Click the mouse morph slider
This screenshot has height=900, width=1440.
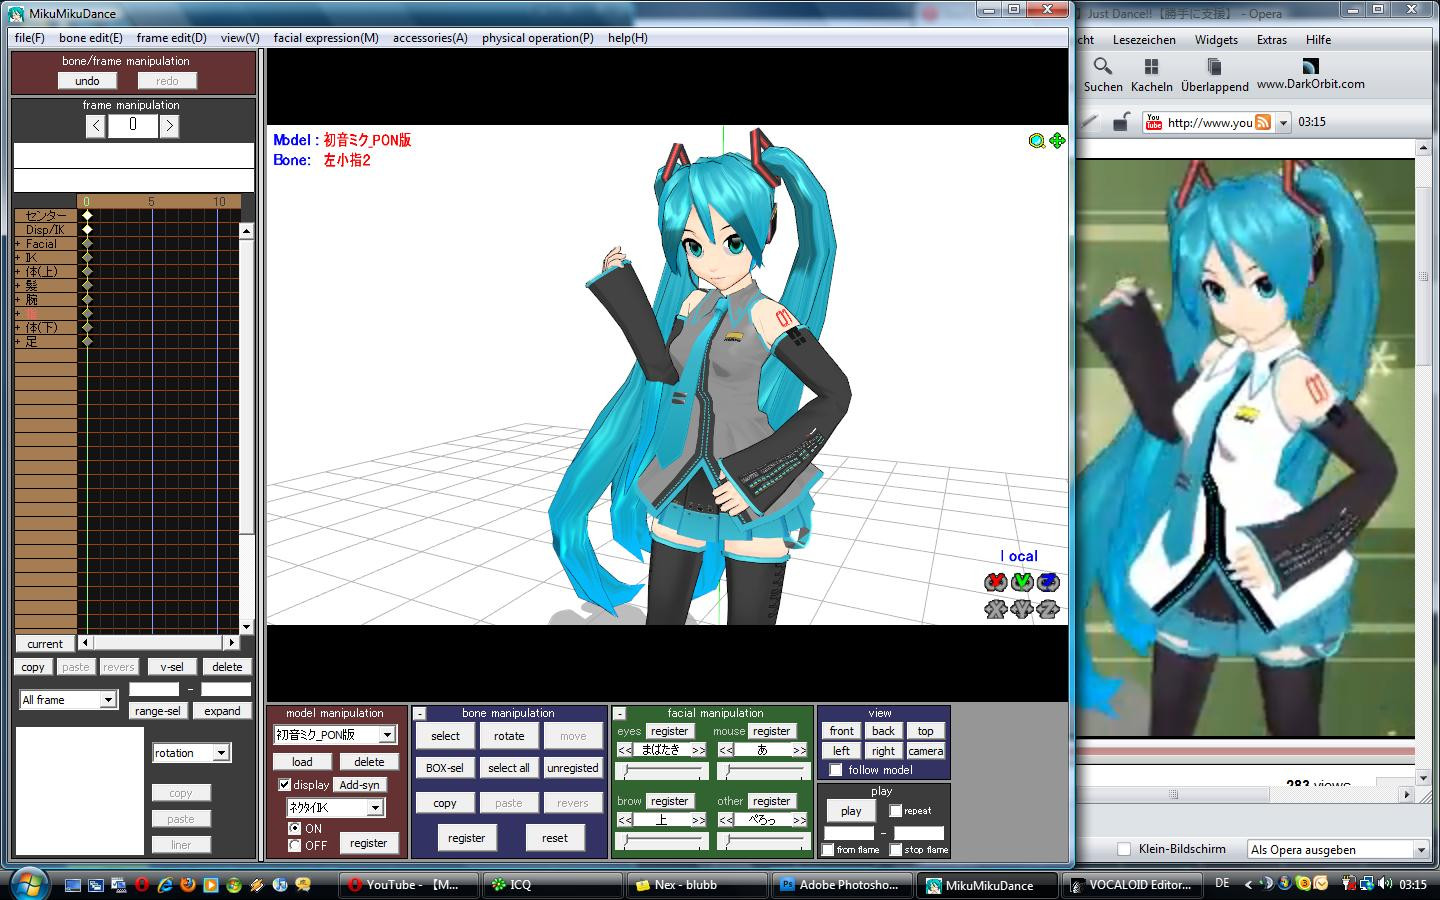tap(762, 771)
